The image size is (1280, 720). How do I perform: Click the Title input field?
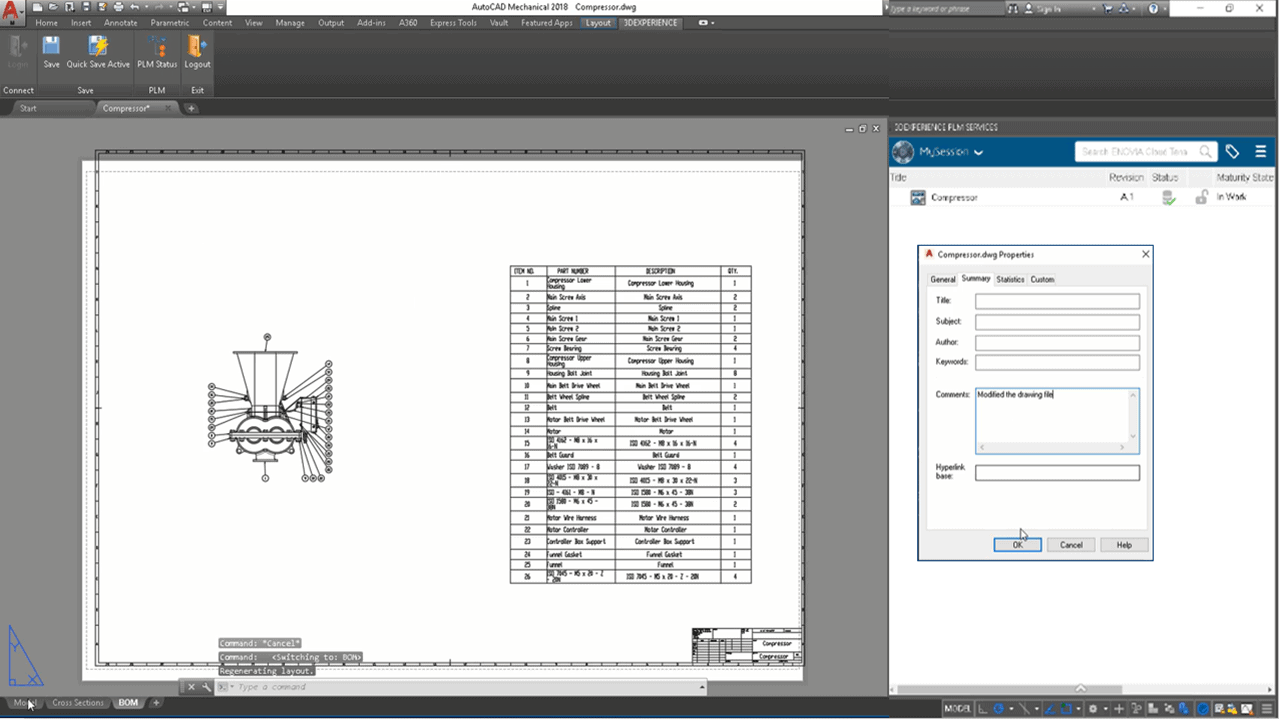[x=1057, y=301]
